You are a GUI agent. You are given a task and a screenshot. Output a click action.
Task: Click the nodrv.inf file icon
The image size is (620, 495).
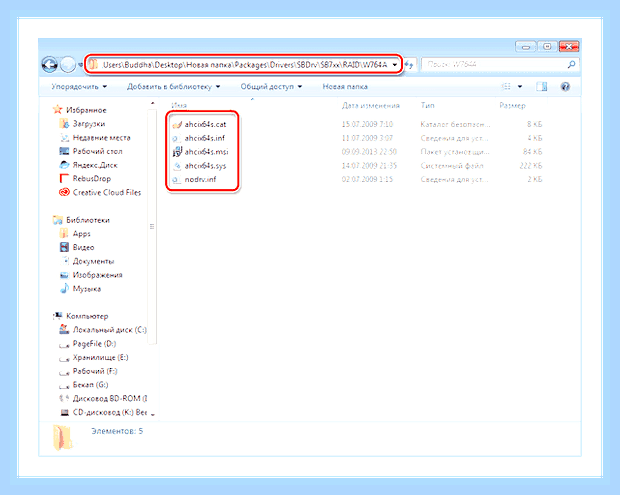pos(177,179)
